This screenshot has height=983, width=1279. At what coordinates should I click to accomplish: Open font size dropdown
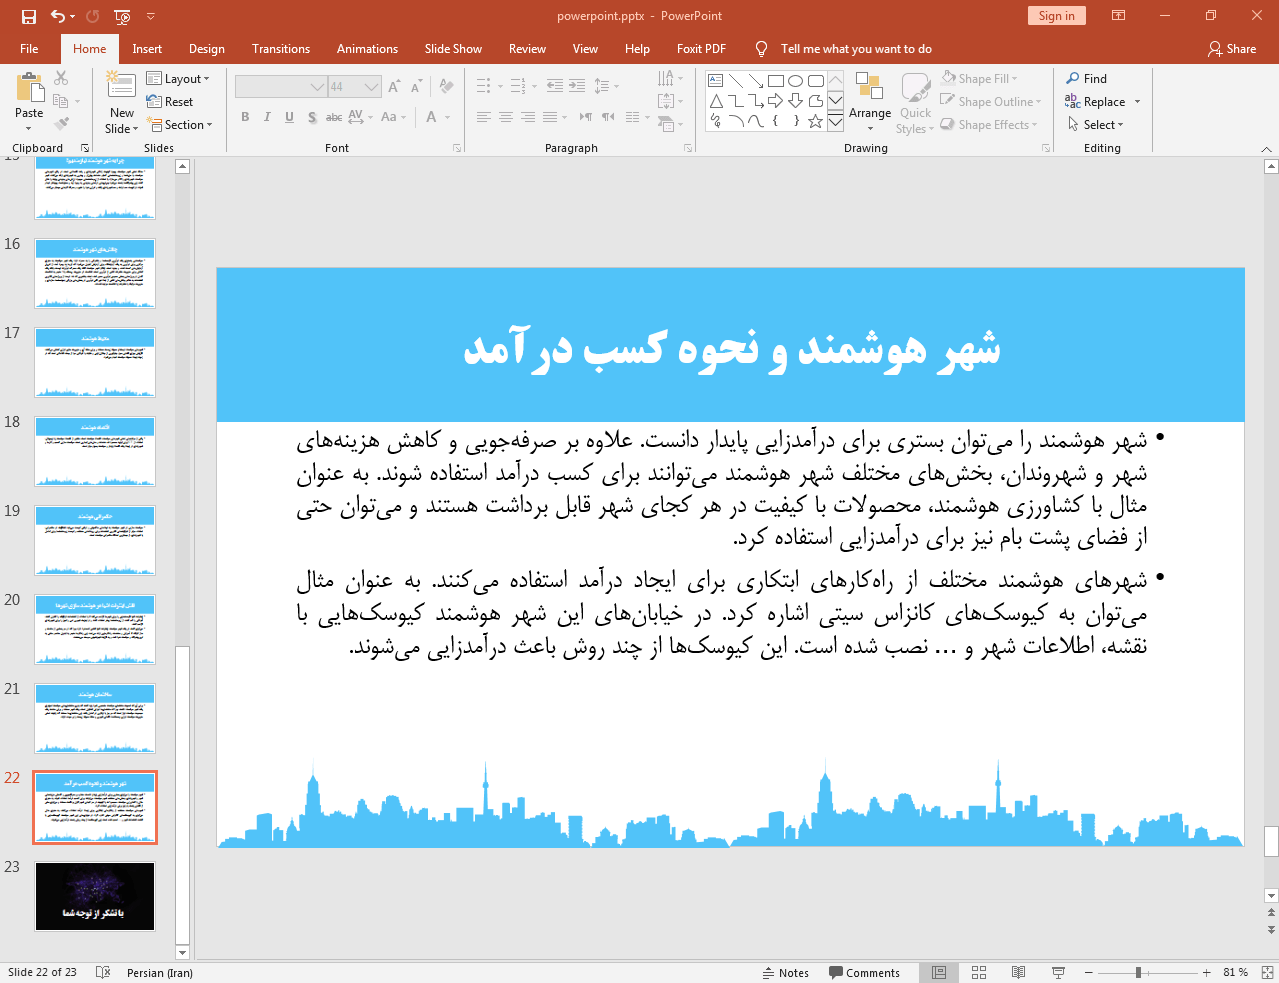click(x=372, y=87)
